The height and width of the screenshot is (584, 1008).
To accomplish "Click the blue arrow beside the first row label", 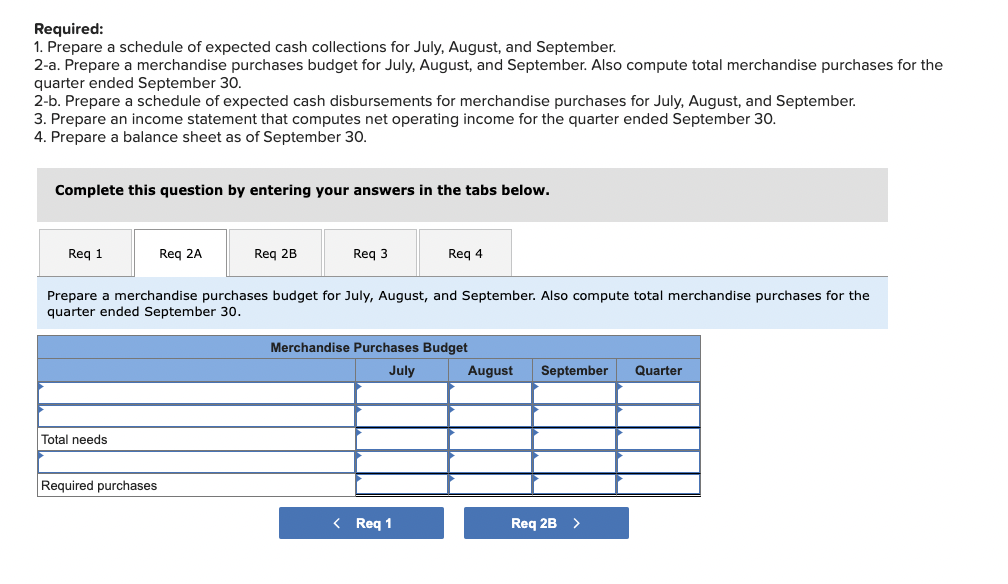I will click(39, 385).
